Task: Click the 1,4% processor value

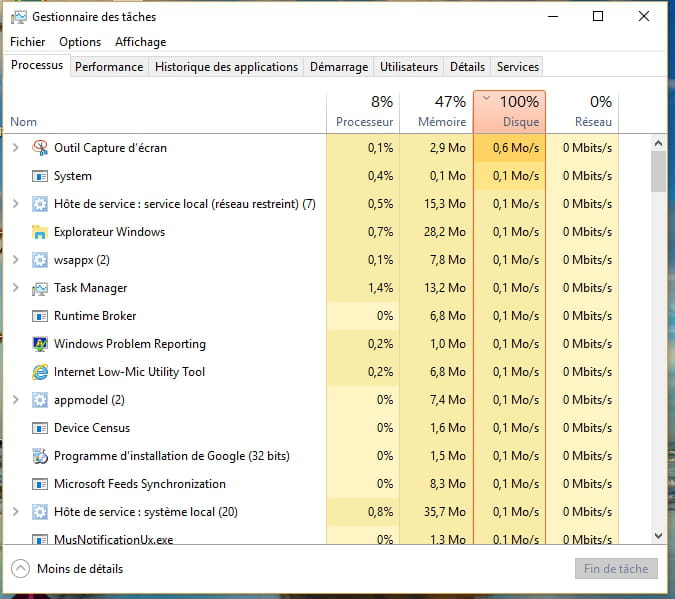Action: click(x=381, y=288)
